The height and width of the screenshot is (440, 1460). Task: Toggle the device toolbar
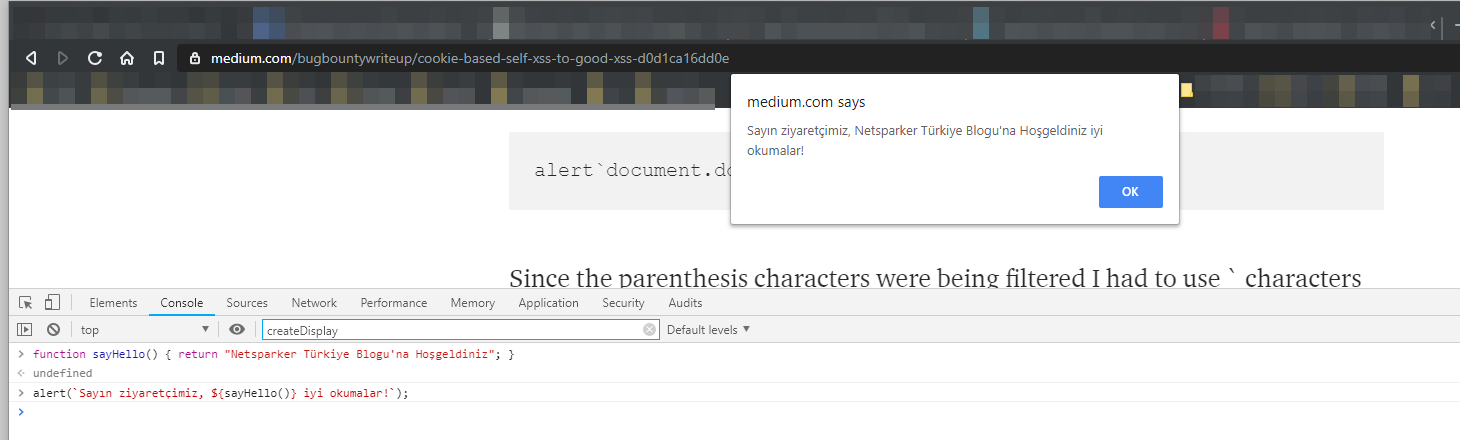coord(52,303)
